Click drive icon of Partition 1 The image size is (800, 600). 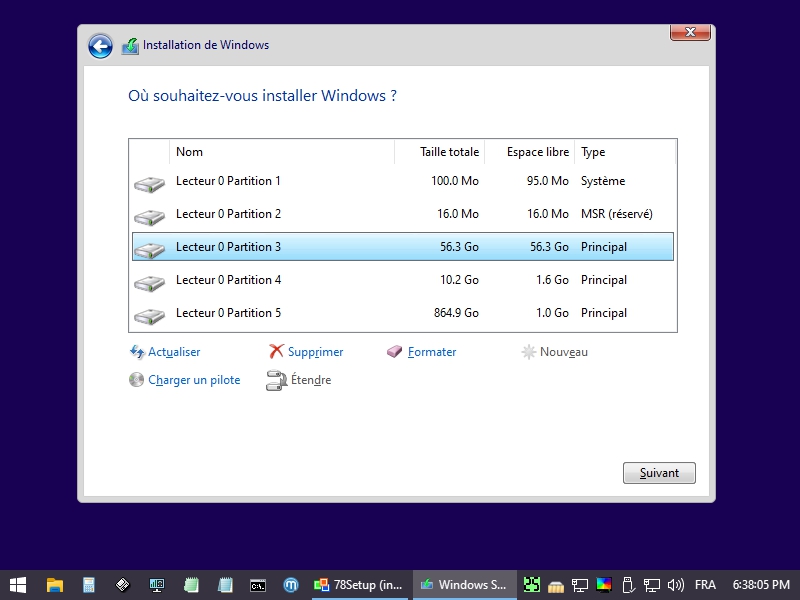149,183
